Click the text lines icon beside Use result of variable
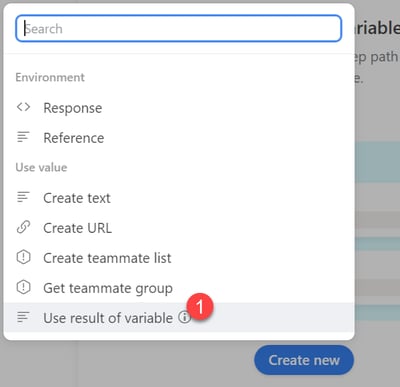The height and width of the screenshot is (387, 400). click(23, 317)
